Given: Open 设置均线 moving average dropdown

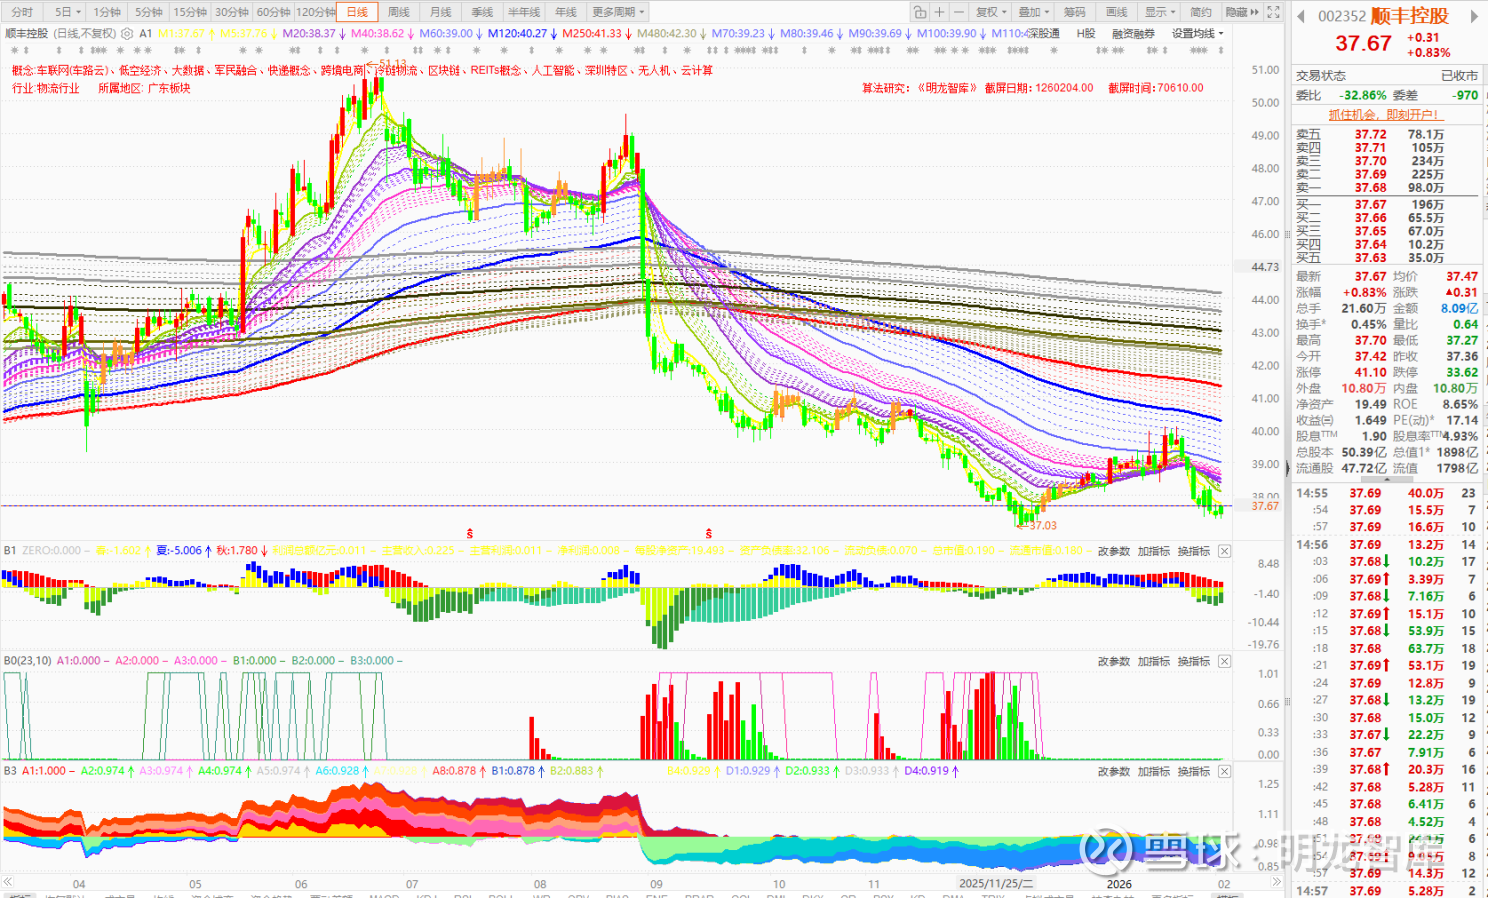Looking at the screenshot, I should (x=1197, y=34).
